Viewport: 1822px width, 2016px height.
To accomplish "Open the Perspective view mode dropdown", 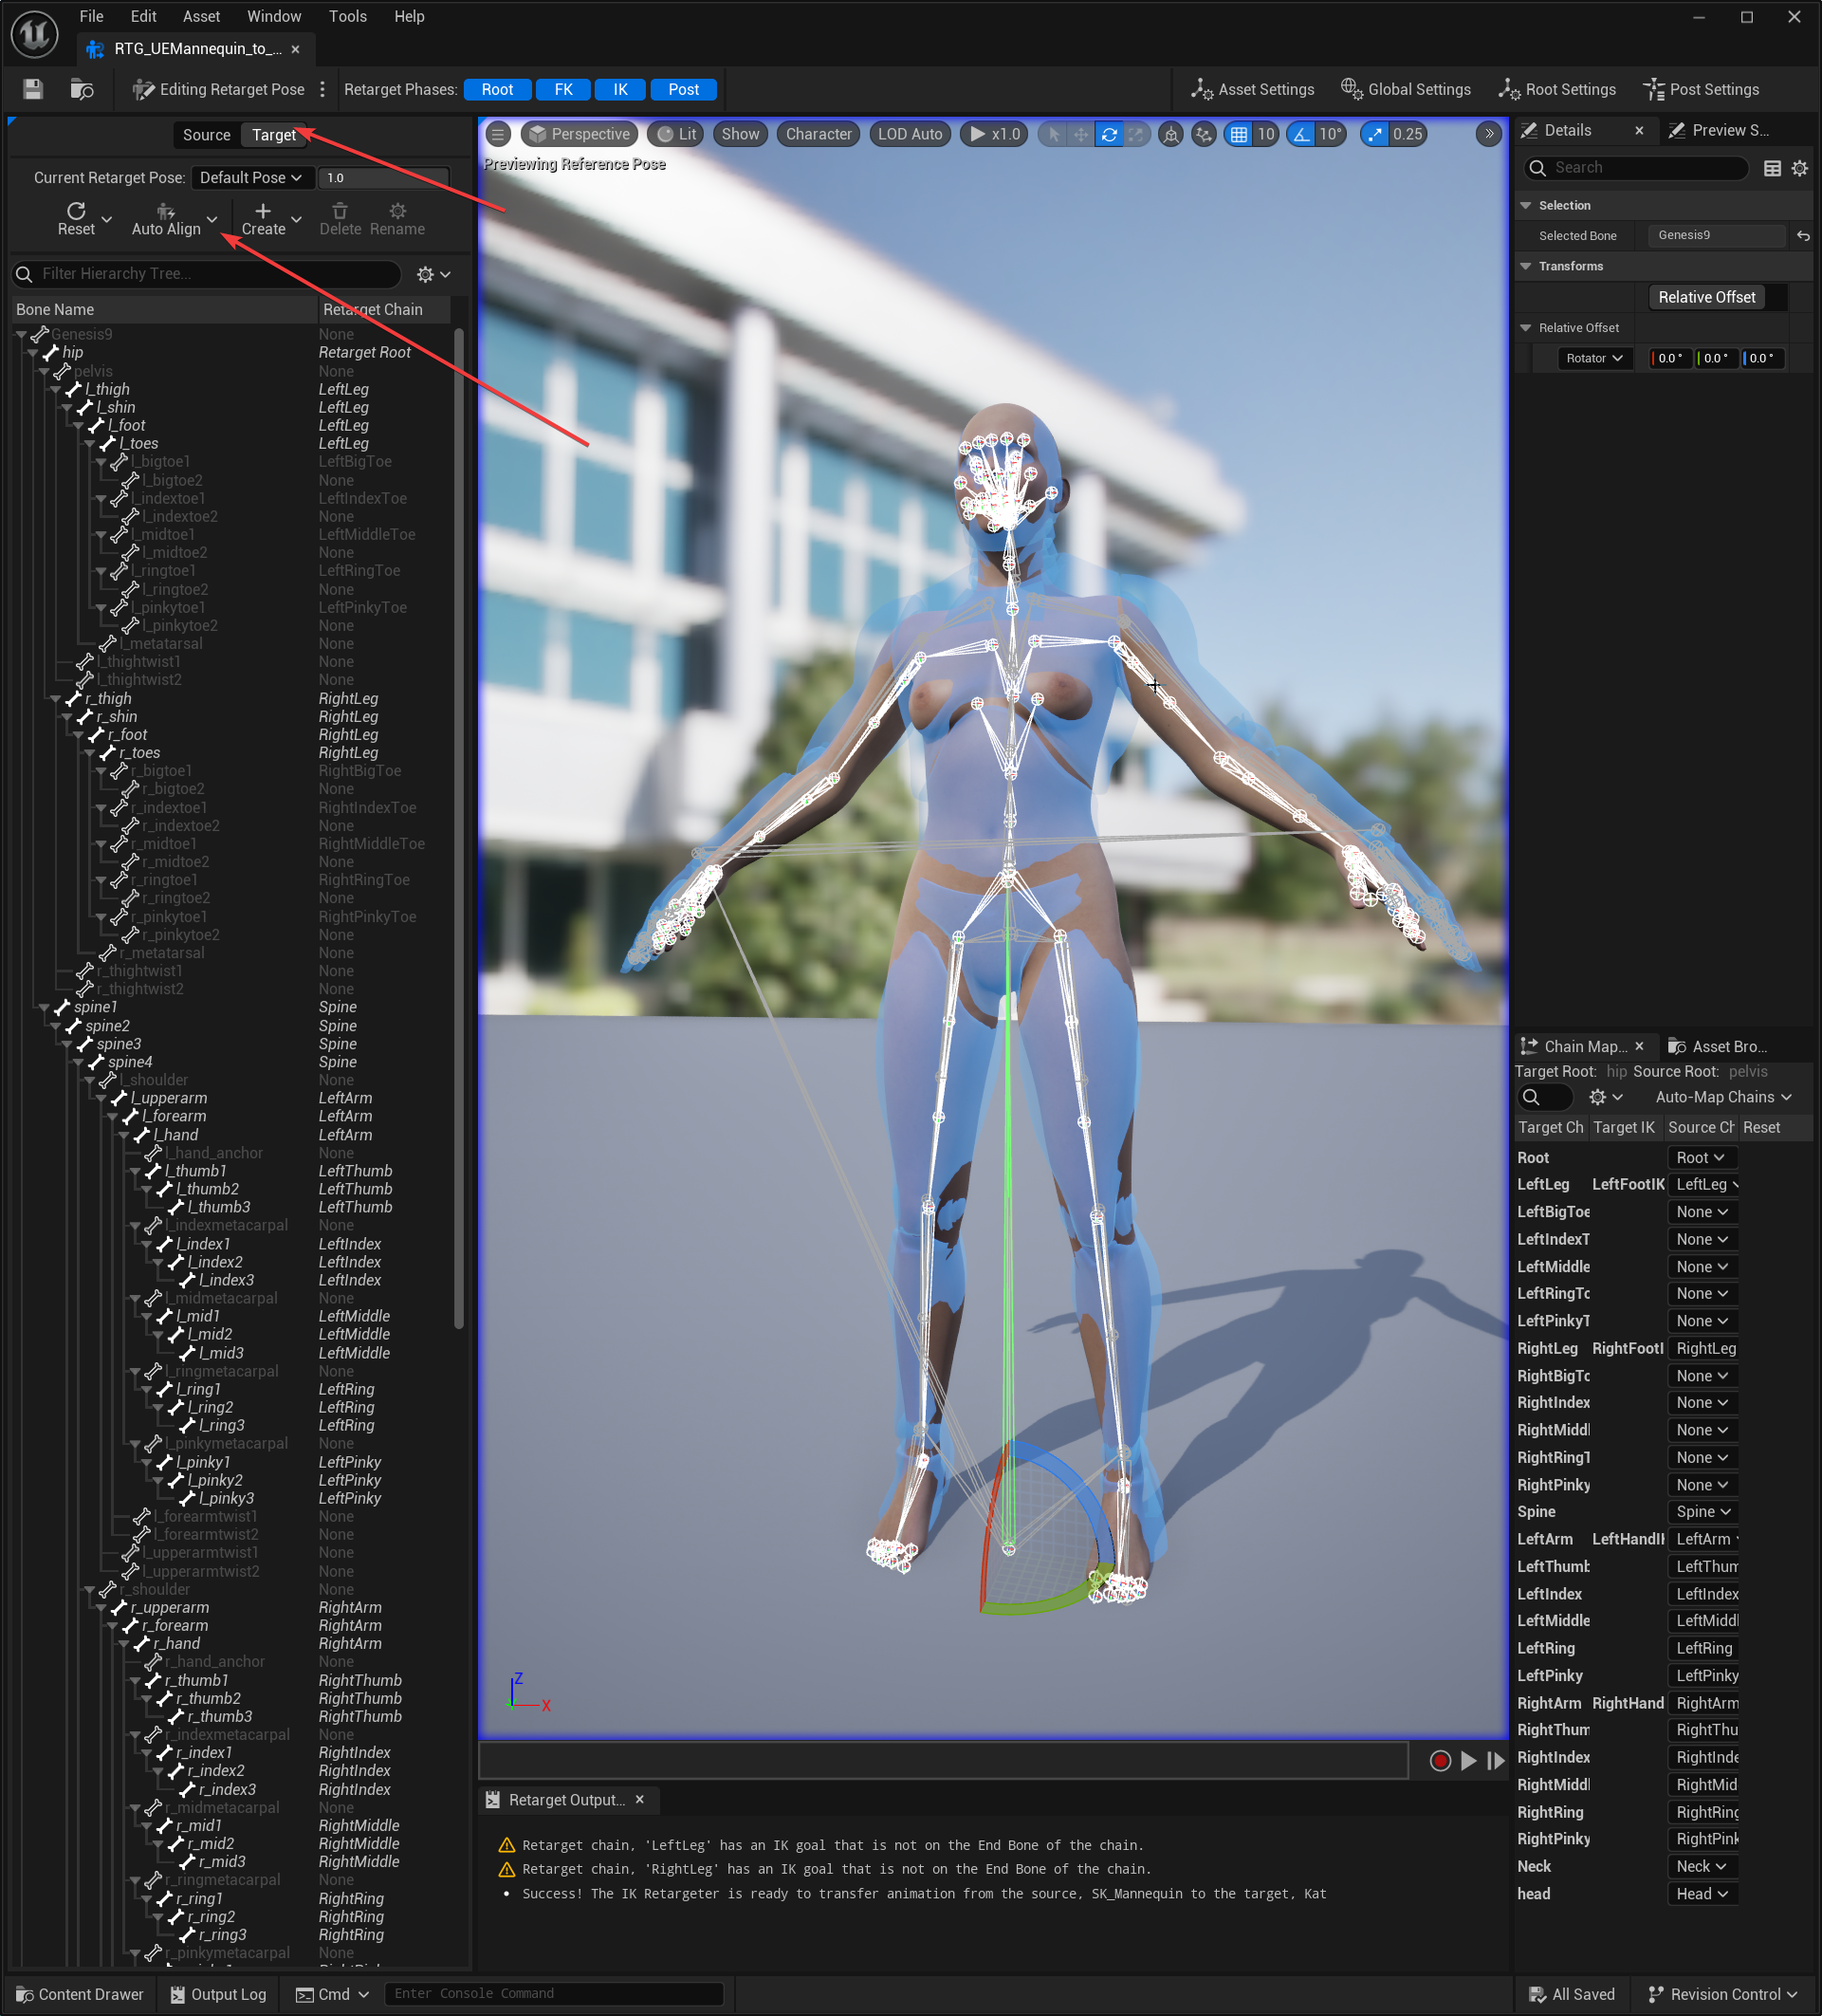I will [x=580, y=134].
